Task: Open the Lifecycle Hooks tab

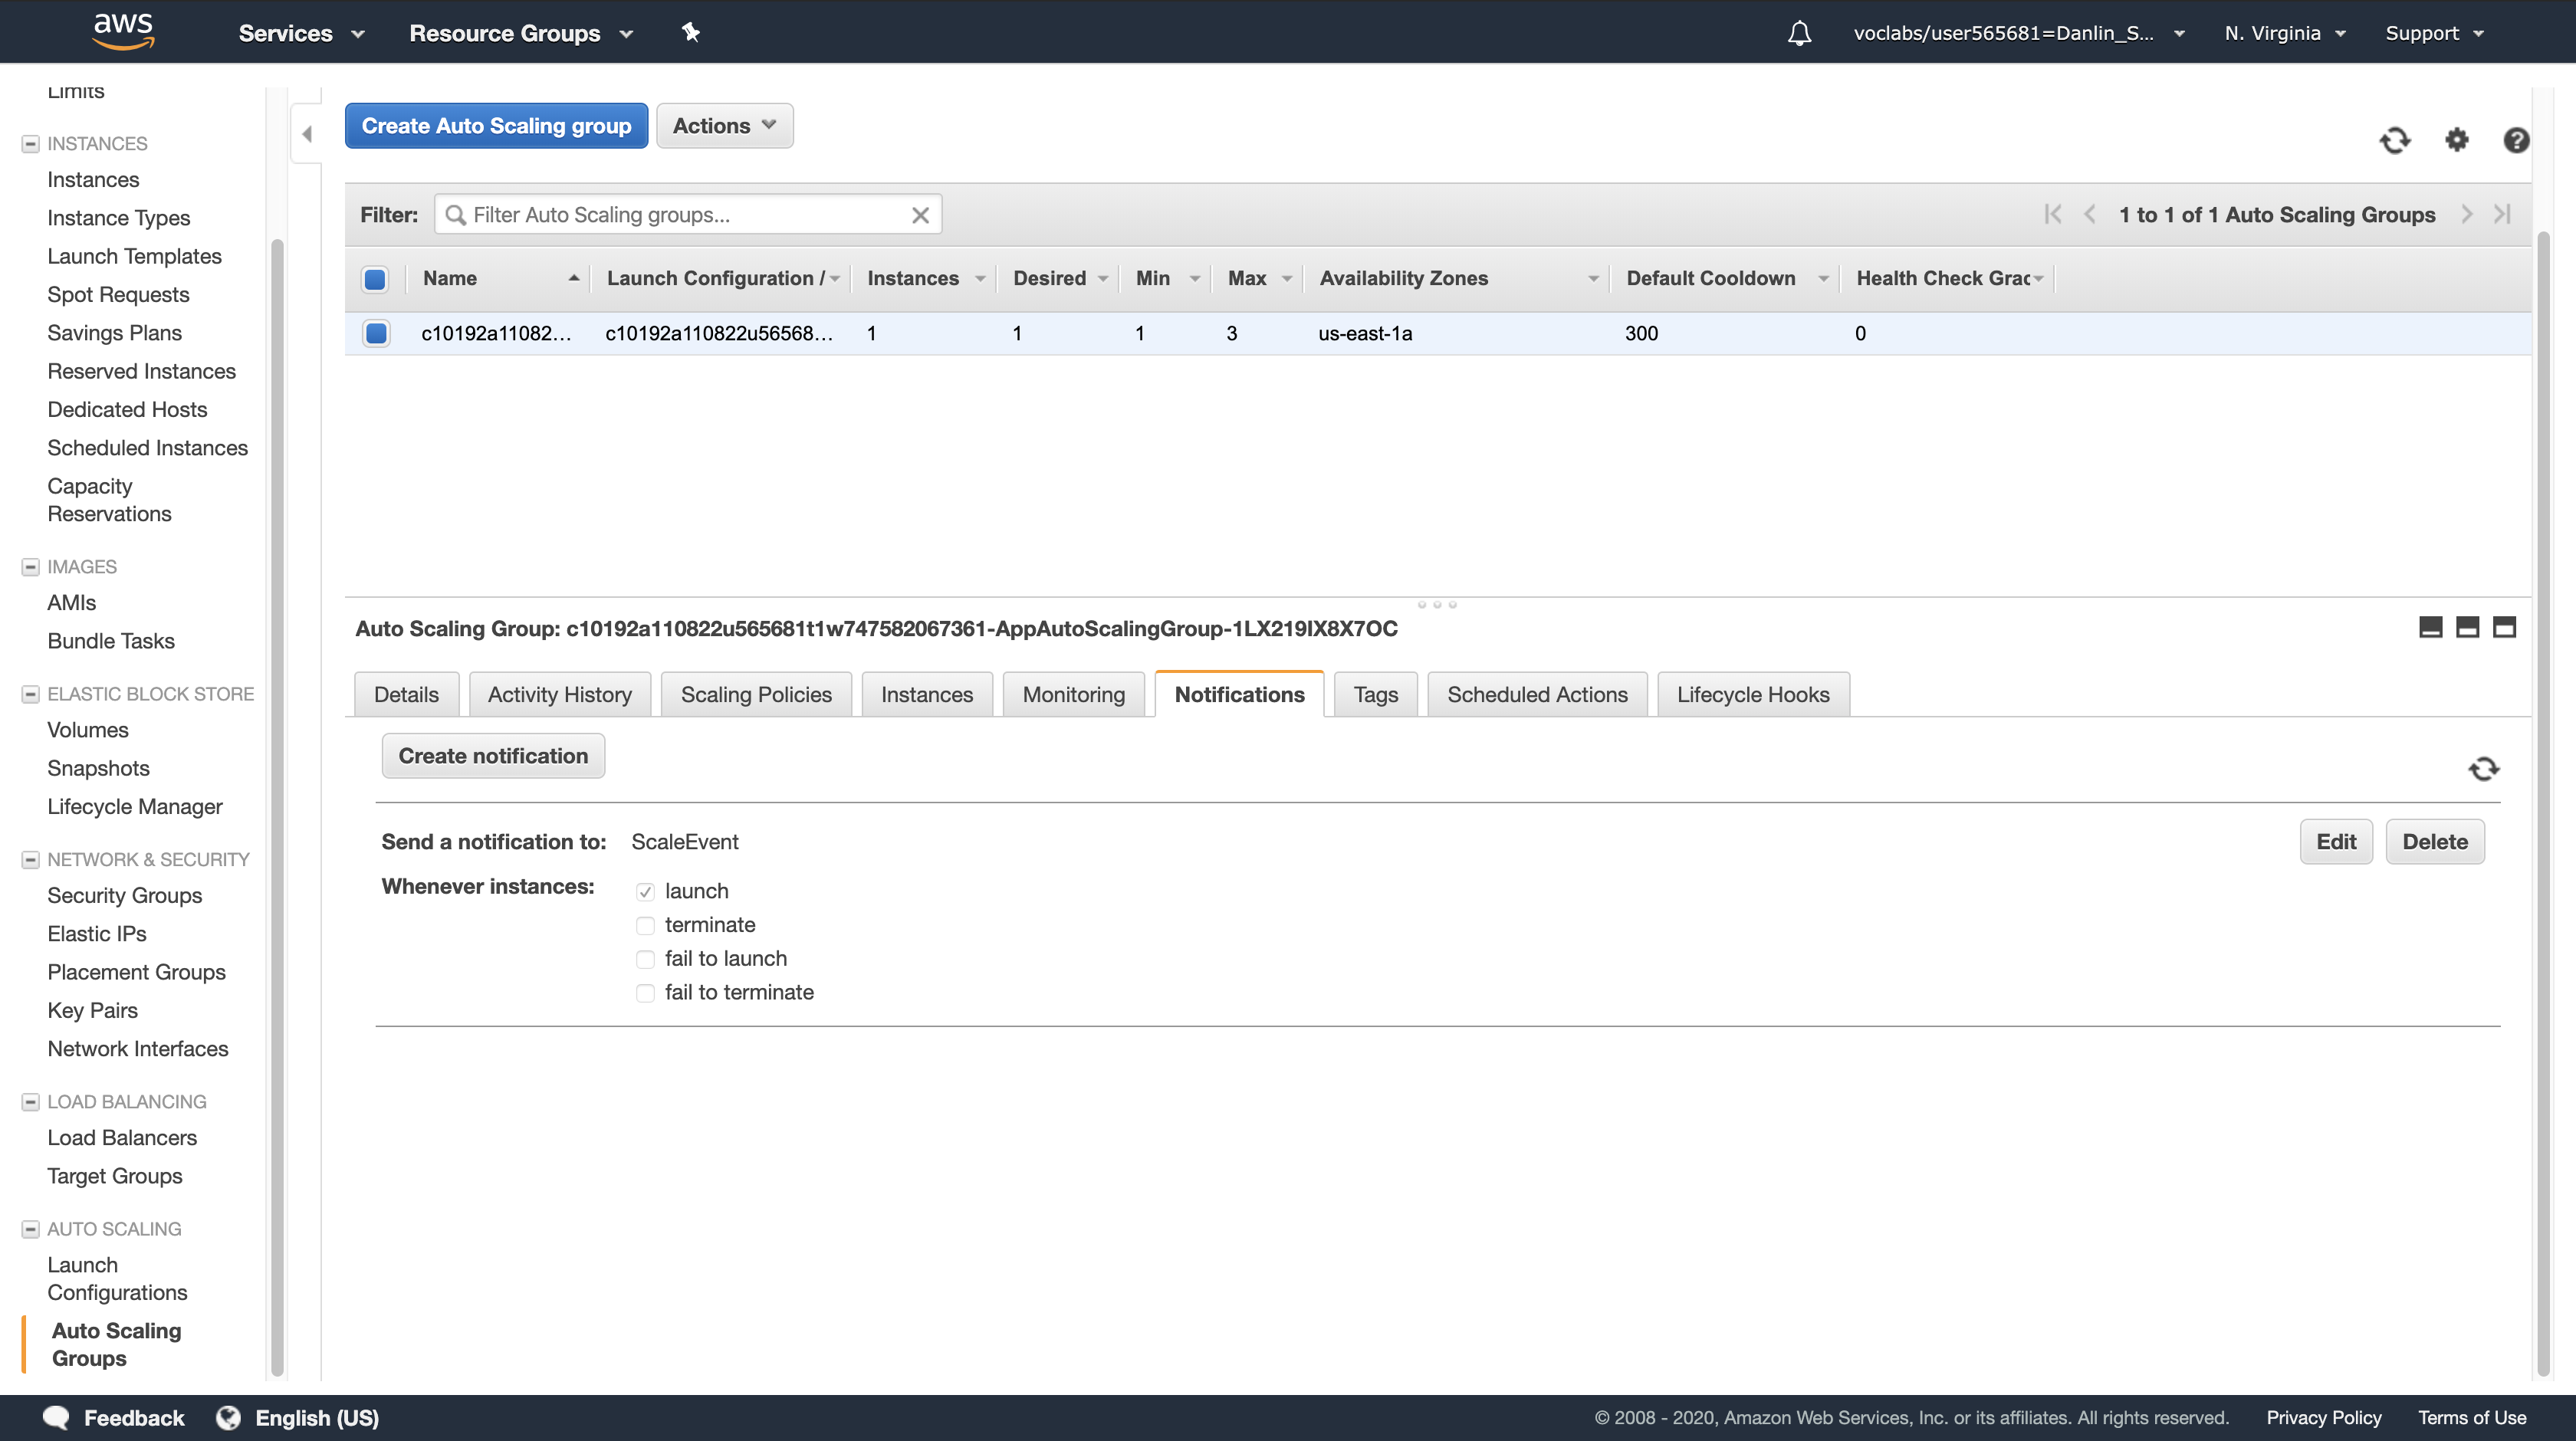Action: [x=1752, y=694]
